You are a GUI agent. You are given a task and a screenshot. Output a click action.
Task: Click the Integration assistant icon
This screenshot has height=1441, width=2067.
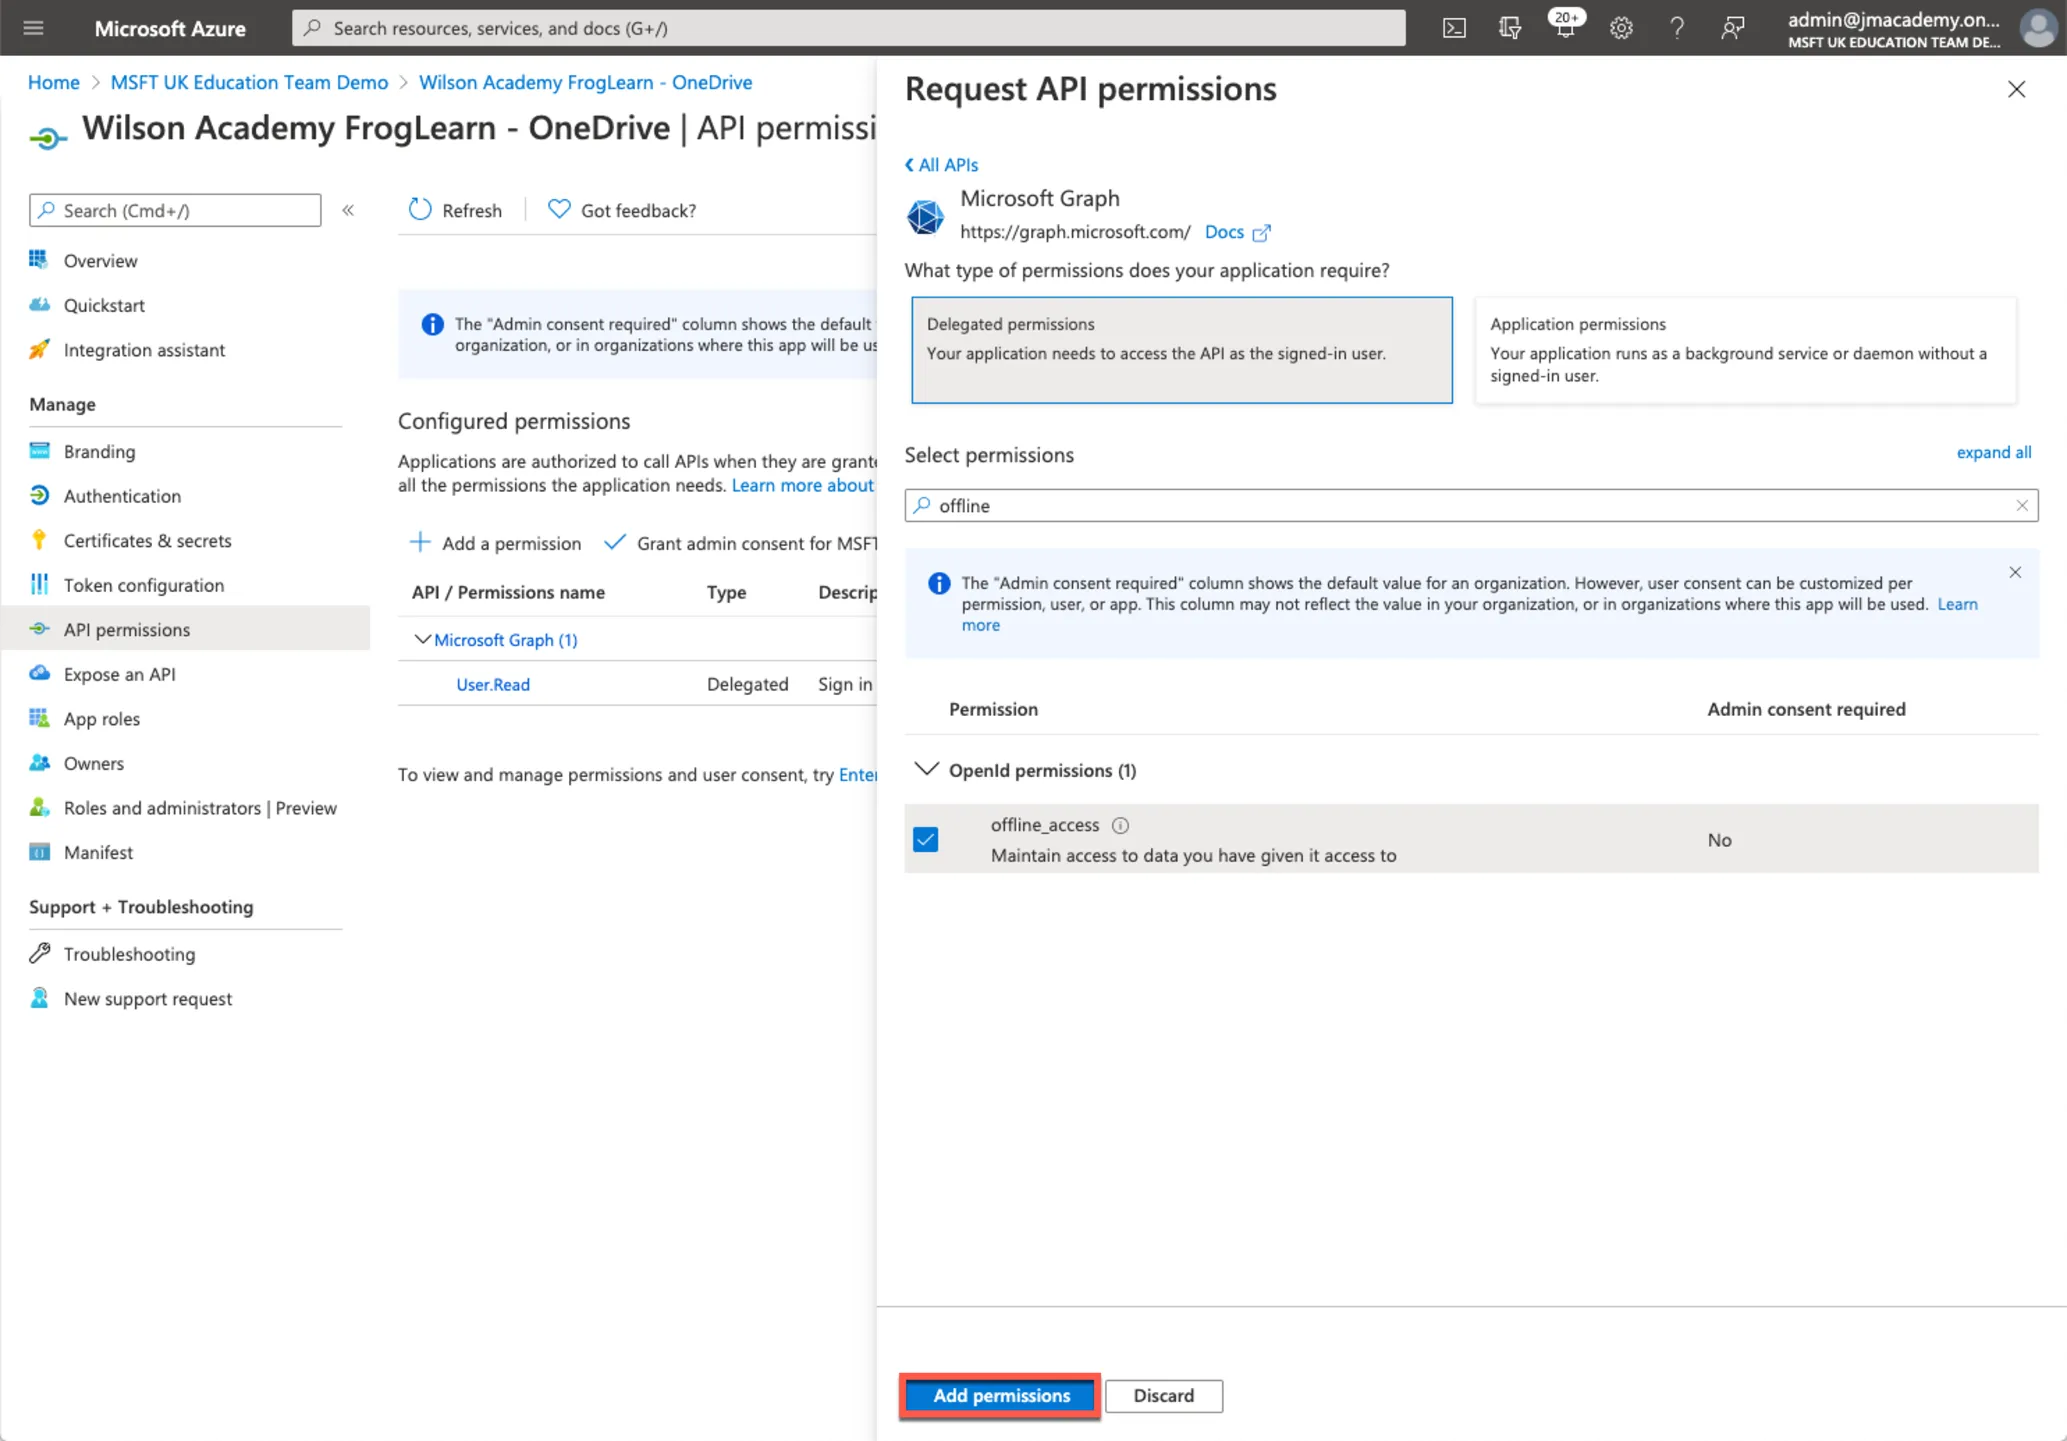pos(41,349)
